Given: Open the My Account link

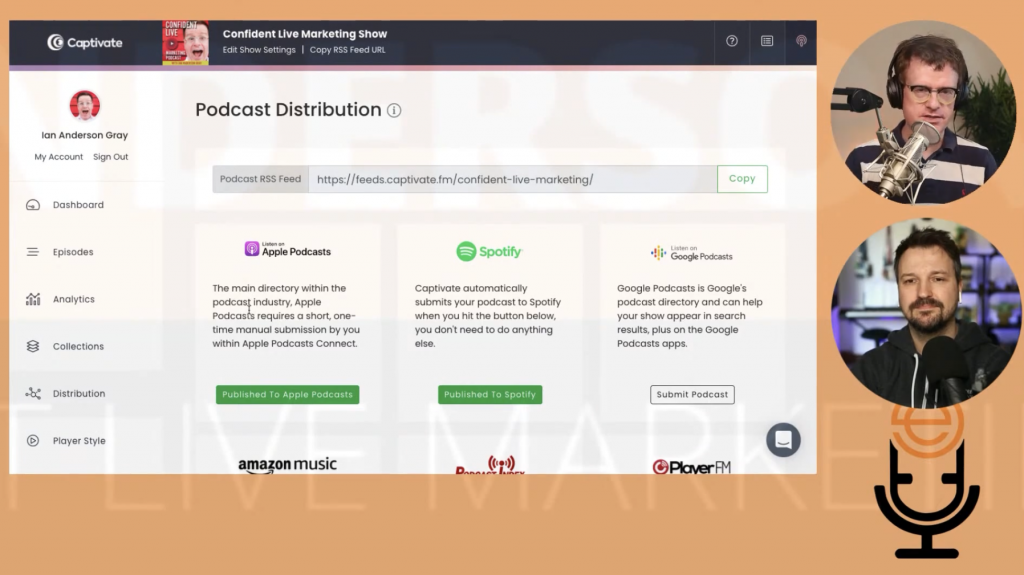Looking at the screenshot, I should pos(59,157).
